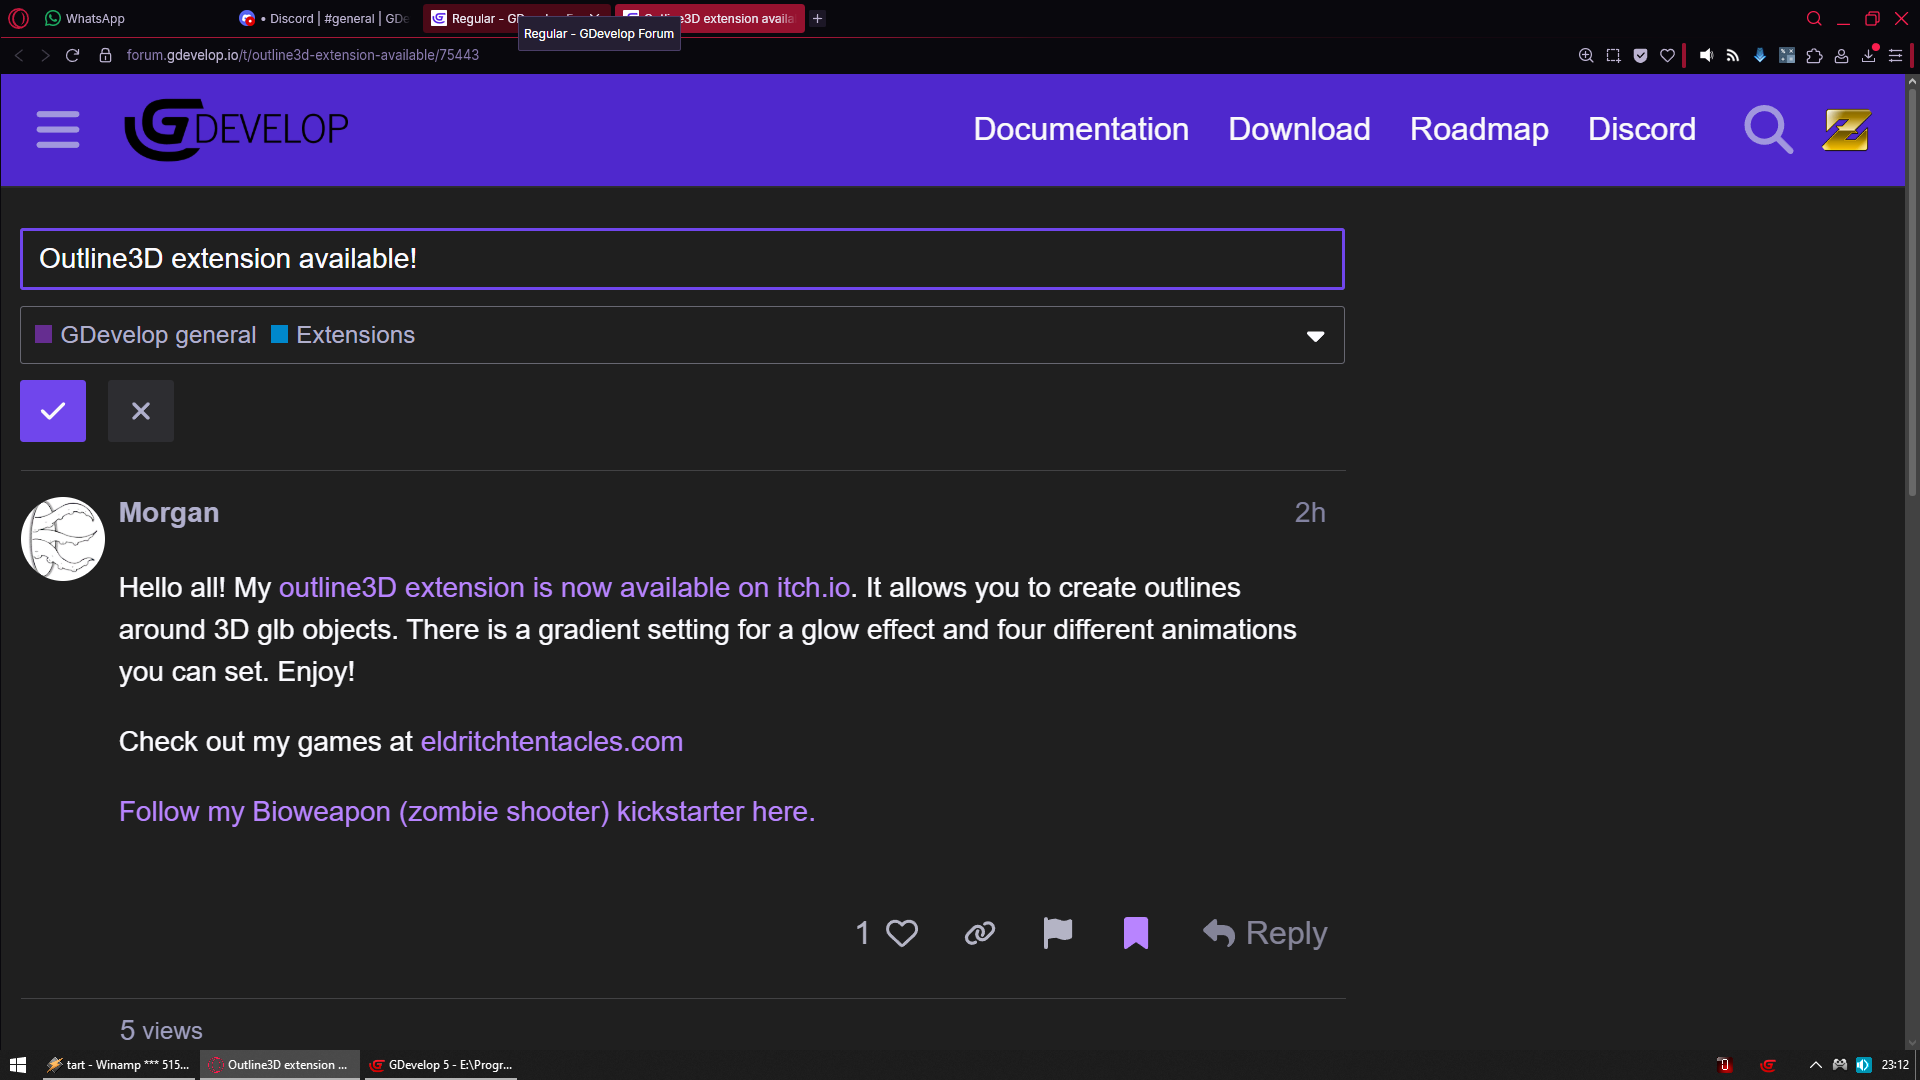Open the eldritchtentacles.com link
Viewport: 1920px width, 1080px height.
pyautogui.click(x=551, y=742)
